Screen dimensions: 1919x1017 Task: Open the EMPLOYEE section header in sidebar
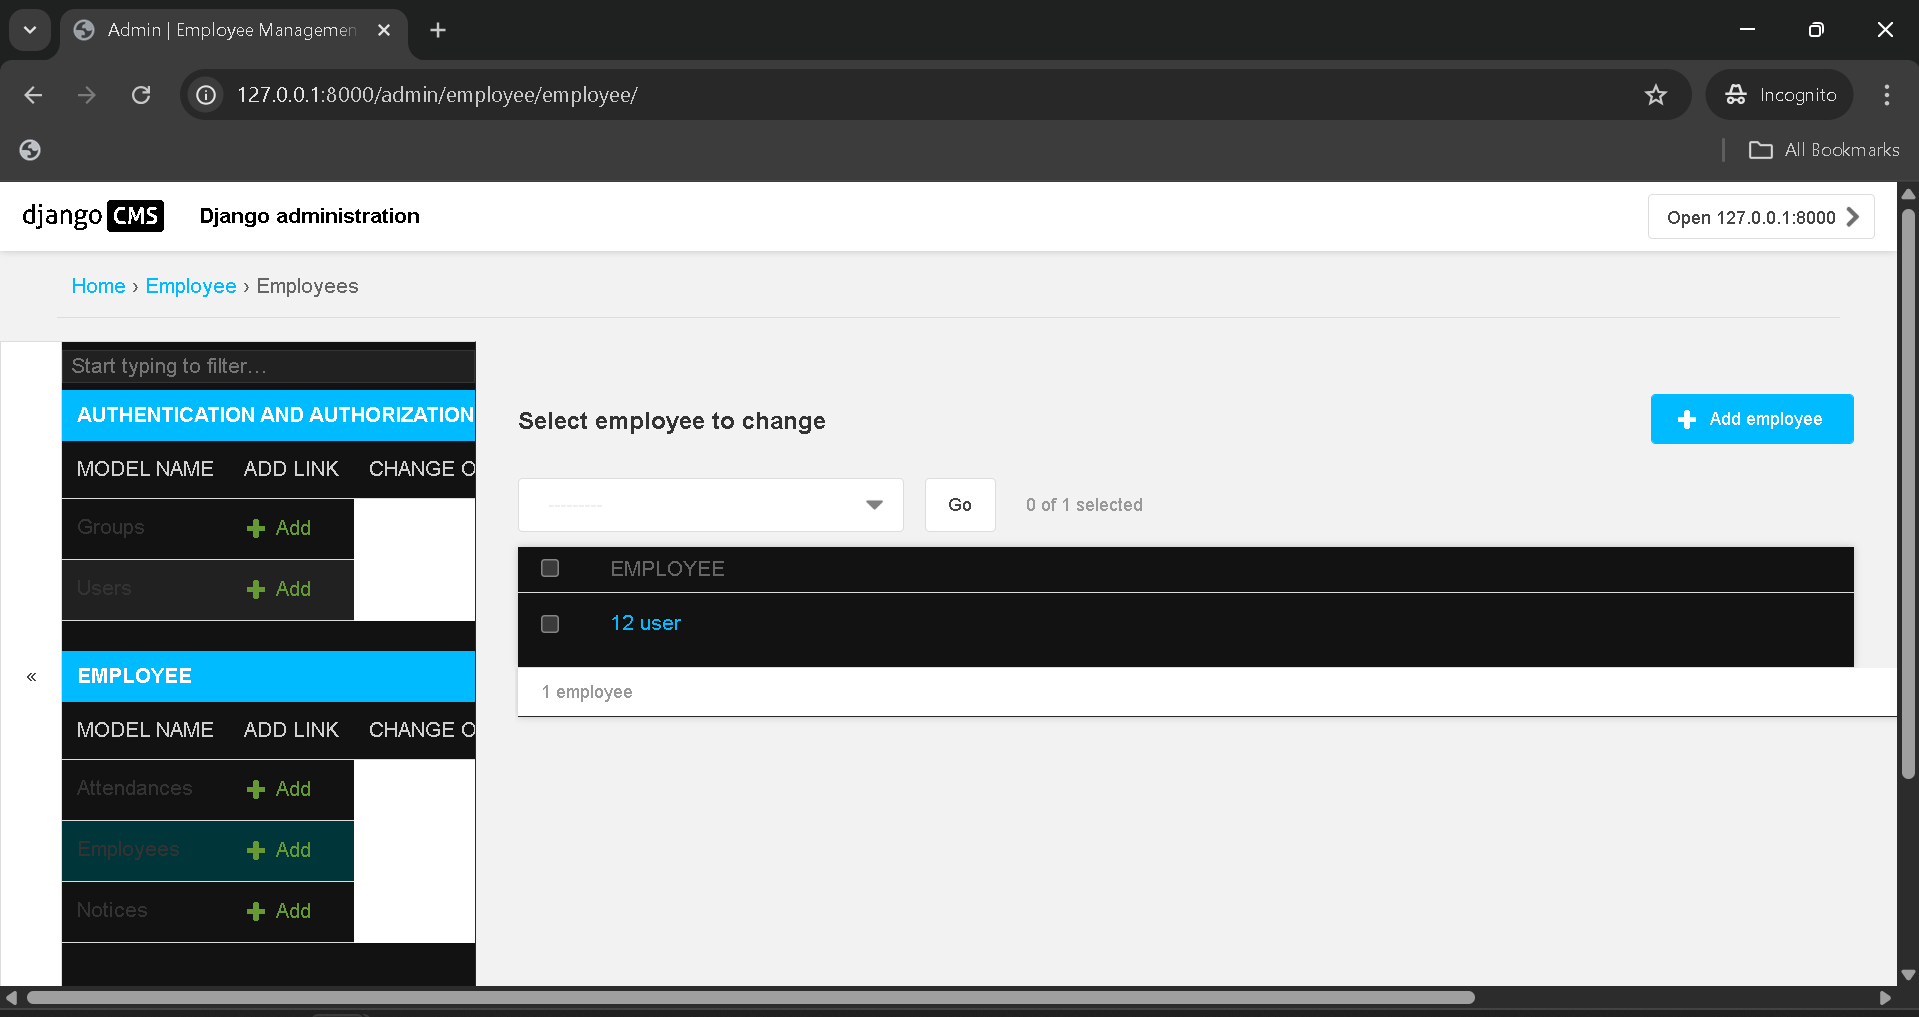(135, 676)
